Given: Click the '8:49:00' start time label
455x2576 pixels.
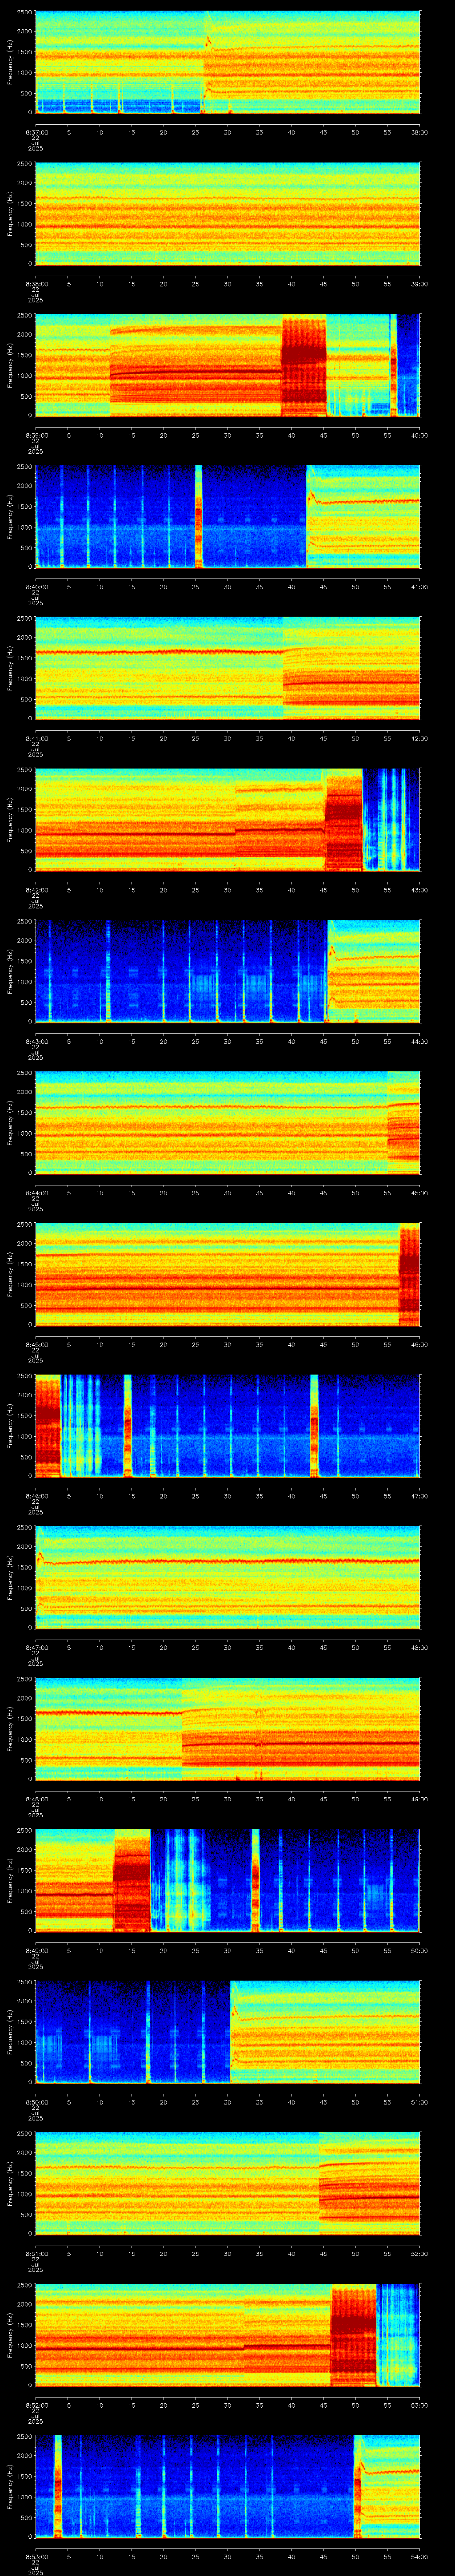Looking at the screenshot, I should pos(36,1950).
